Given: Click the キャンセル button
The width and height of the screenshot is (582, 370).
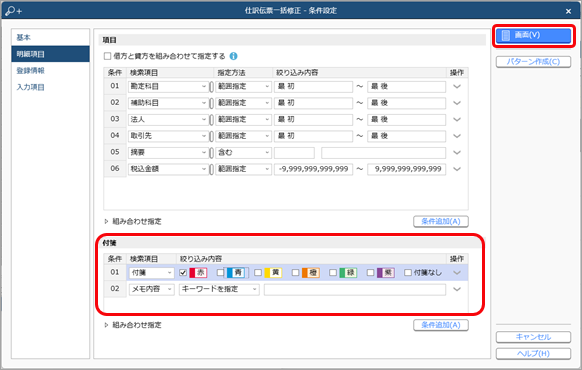Looking at the screenshot, I should (533, 337).
